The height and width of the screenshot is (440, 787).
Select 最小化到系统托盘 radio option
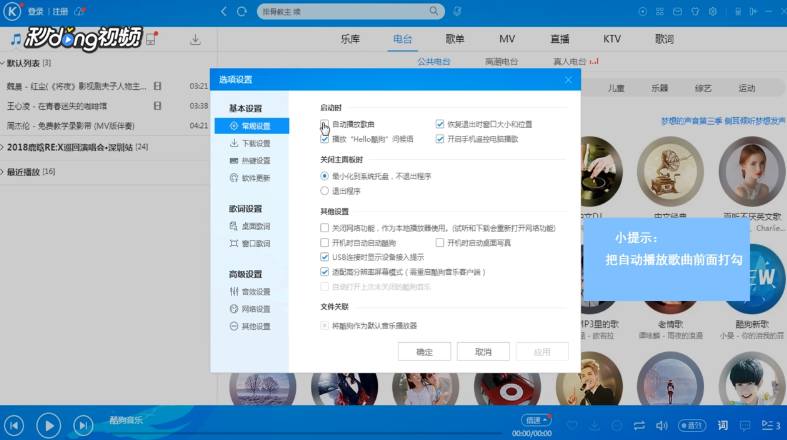pos(324,176)
